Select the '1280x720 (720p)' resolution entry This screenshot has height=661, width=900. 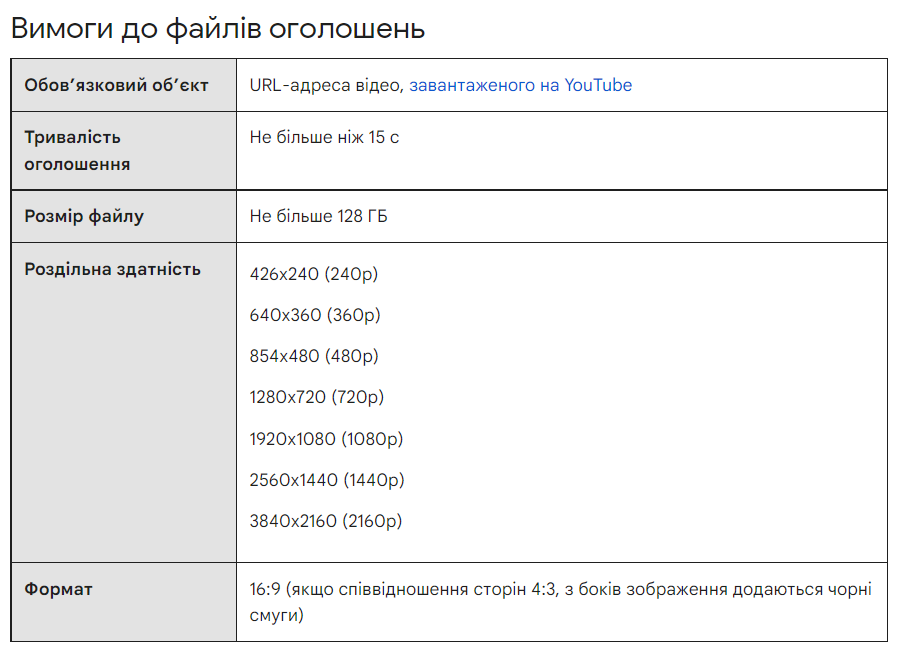pos(316,397)
